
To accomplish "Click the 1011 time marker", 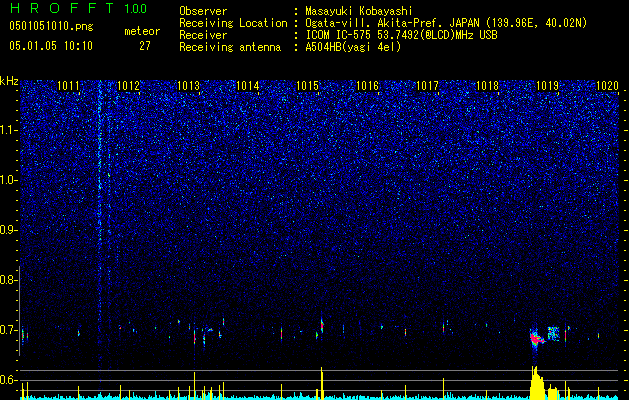I will tap(69, 85).
